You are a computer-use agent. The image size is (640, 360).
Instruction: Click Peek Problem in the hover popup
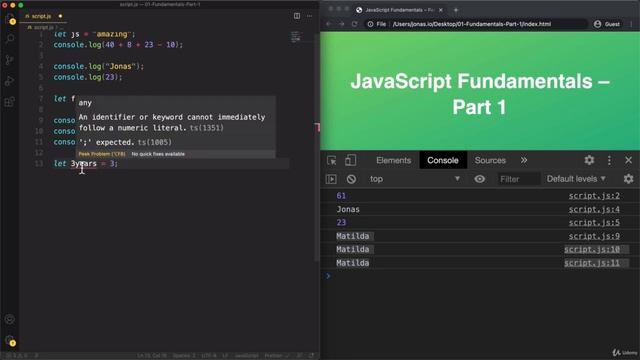pyautogui.click(x=102, y=154)
